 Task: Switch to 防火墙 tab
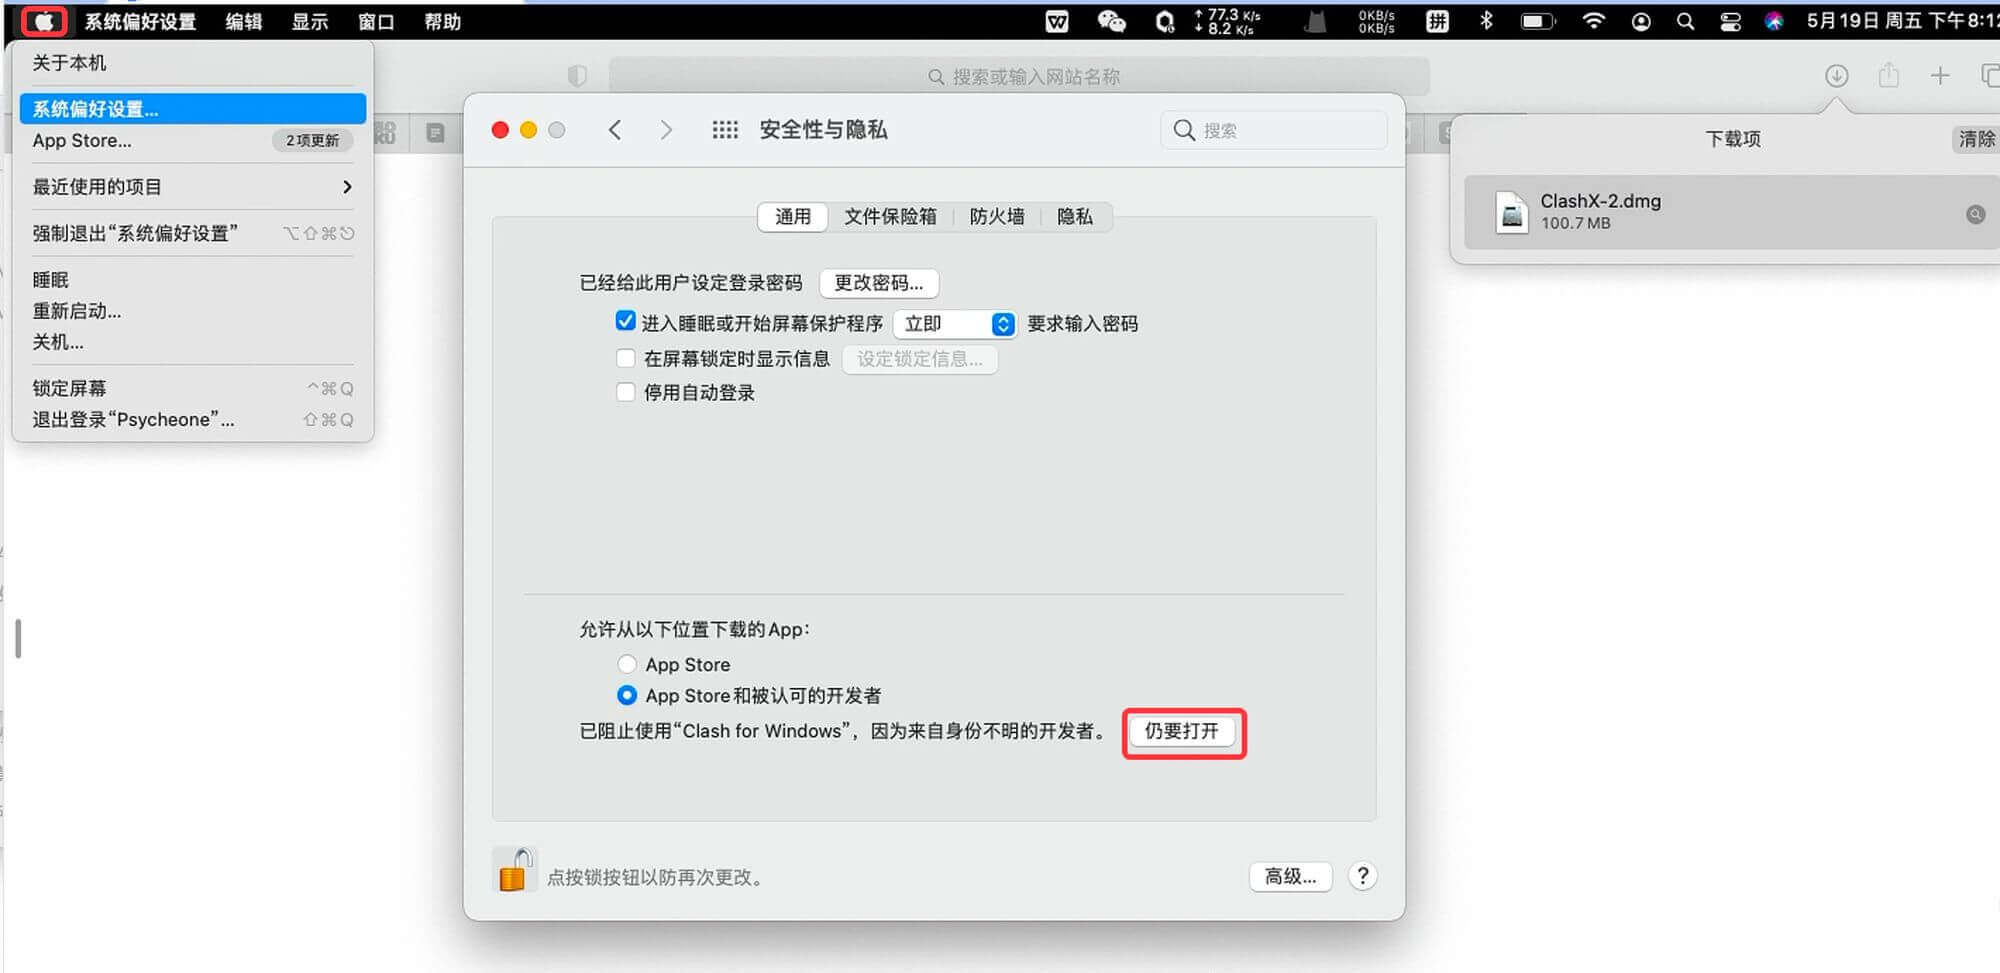997,217
